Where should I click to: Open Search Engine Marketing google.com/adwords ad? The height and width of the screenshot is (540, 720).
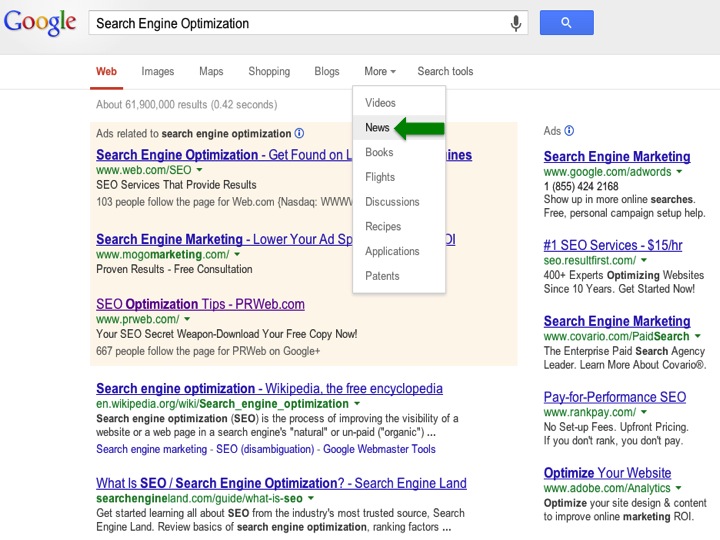pyautogui.click(x=617, y=157)
